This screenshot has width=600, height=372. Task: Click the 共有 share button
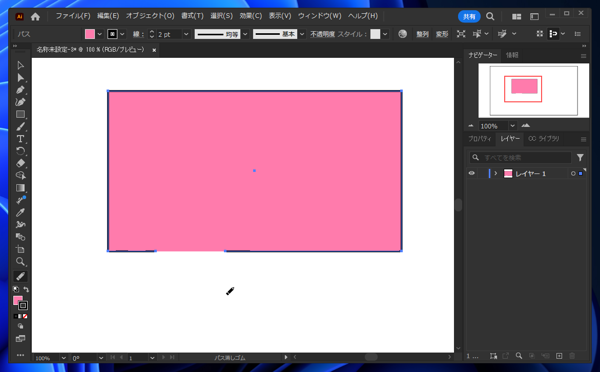pos(469,16)
